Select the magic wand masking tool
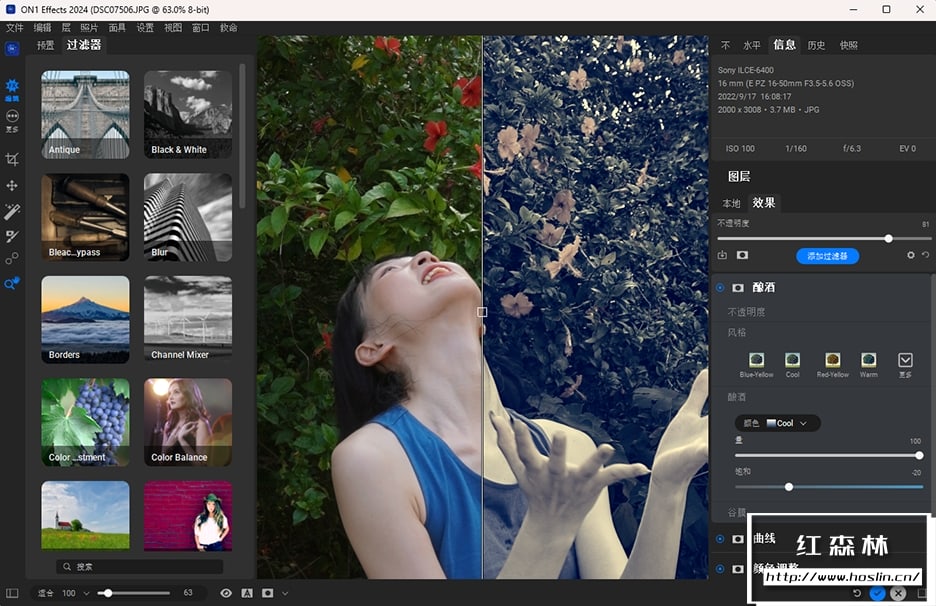The height and width of the screenshot is (606, 936). [12, 211]
